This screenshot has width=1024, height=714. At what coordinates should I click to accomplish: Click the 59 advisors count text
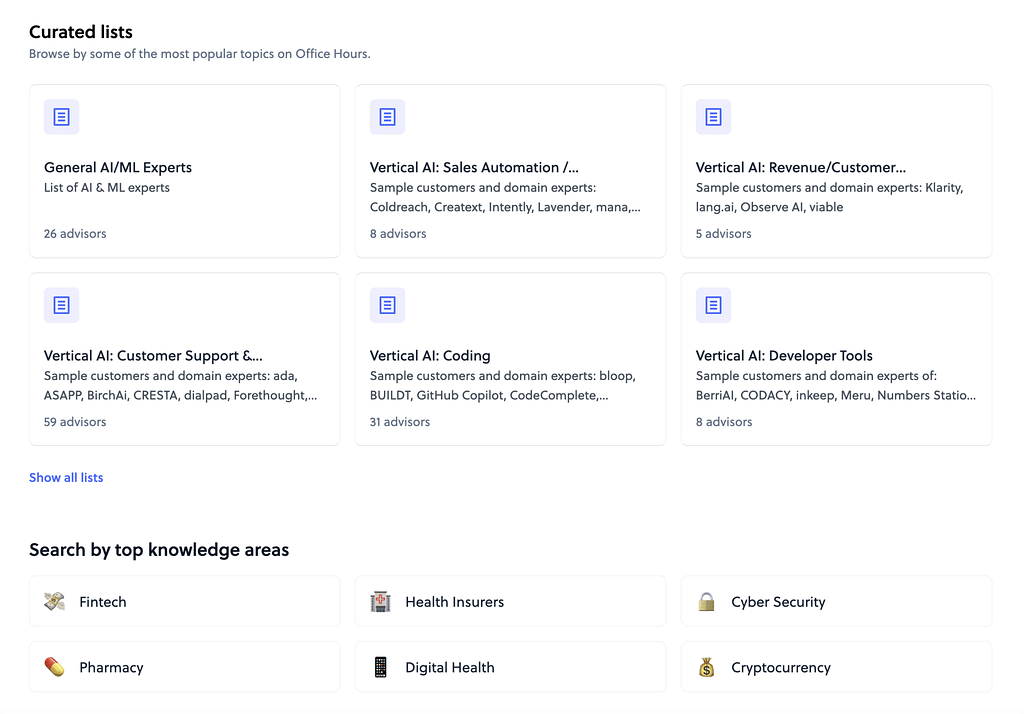[75, 422]
